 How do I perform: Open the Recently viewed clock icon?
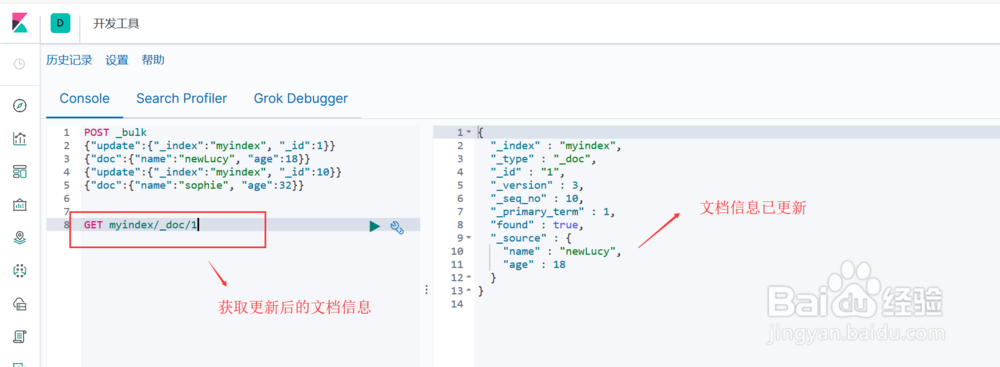coord(20,64)
